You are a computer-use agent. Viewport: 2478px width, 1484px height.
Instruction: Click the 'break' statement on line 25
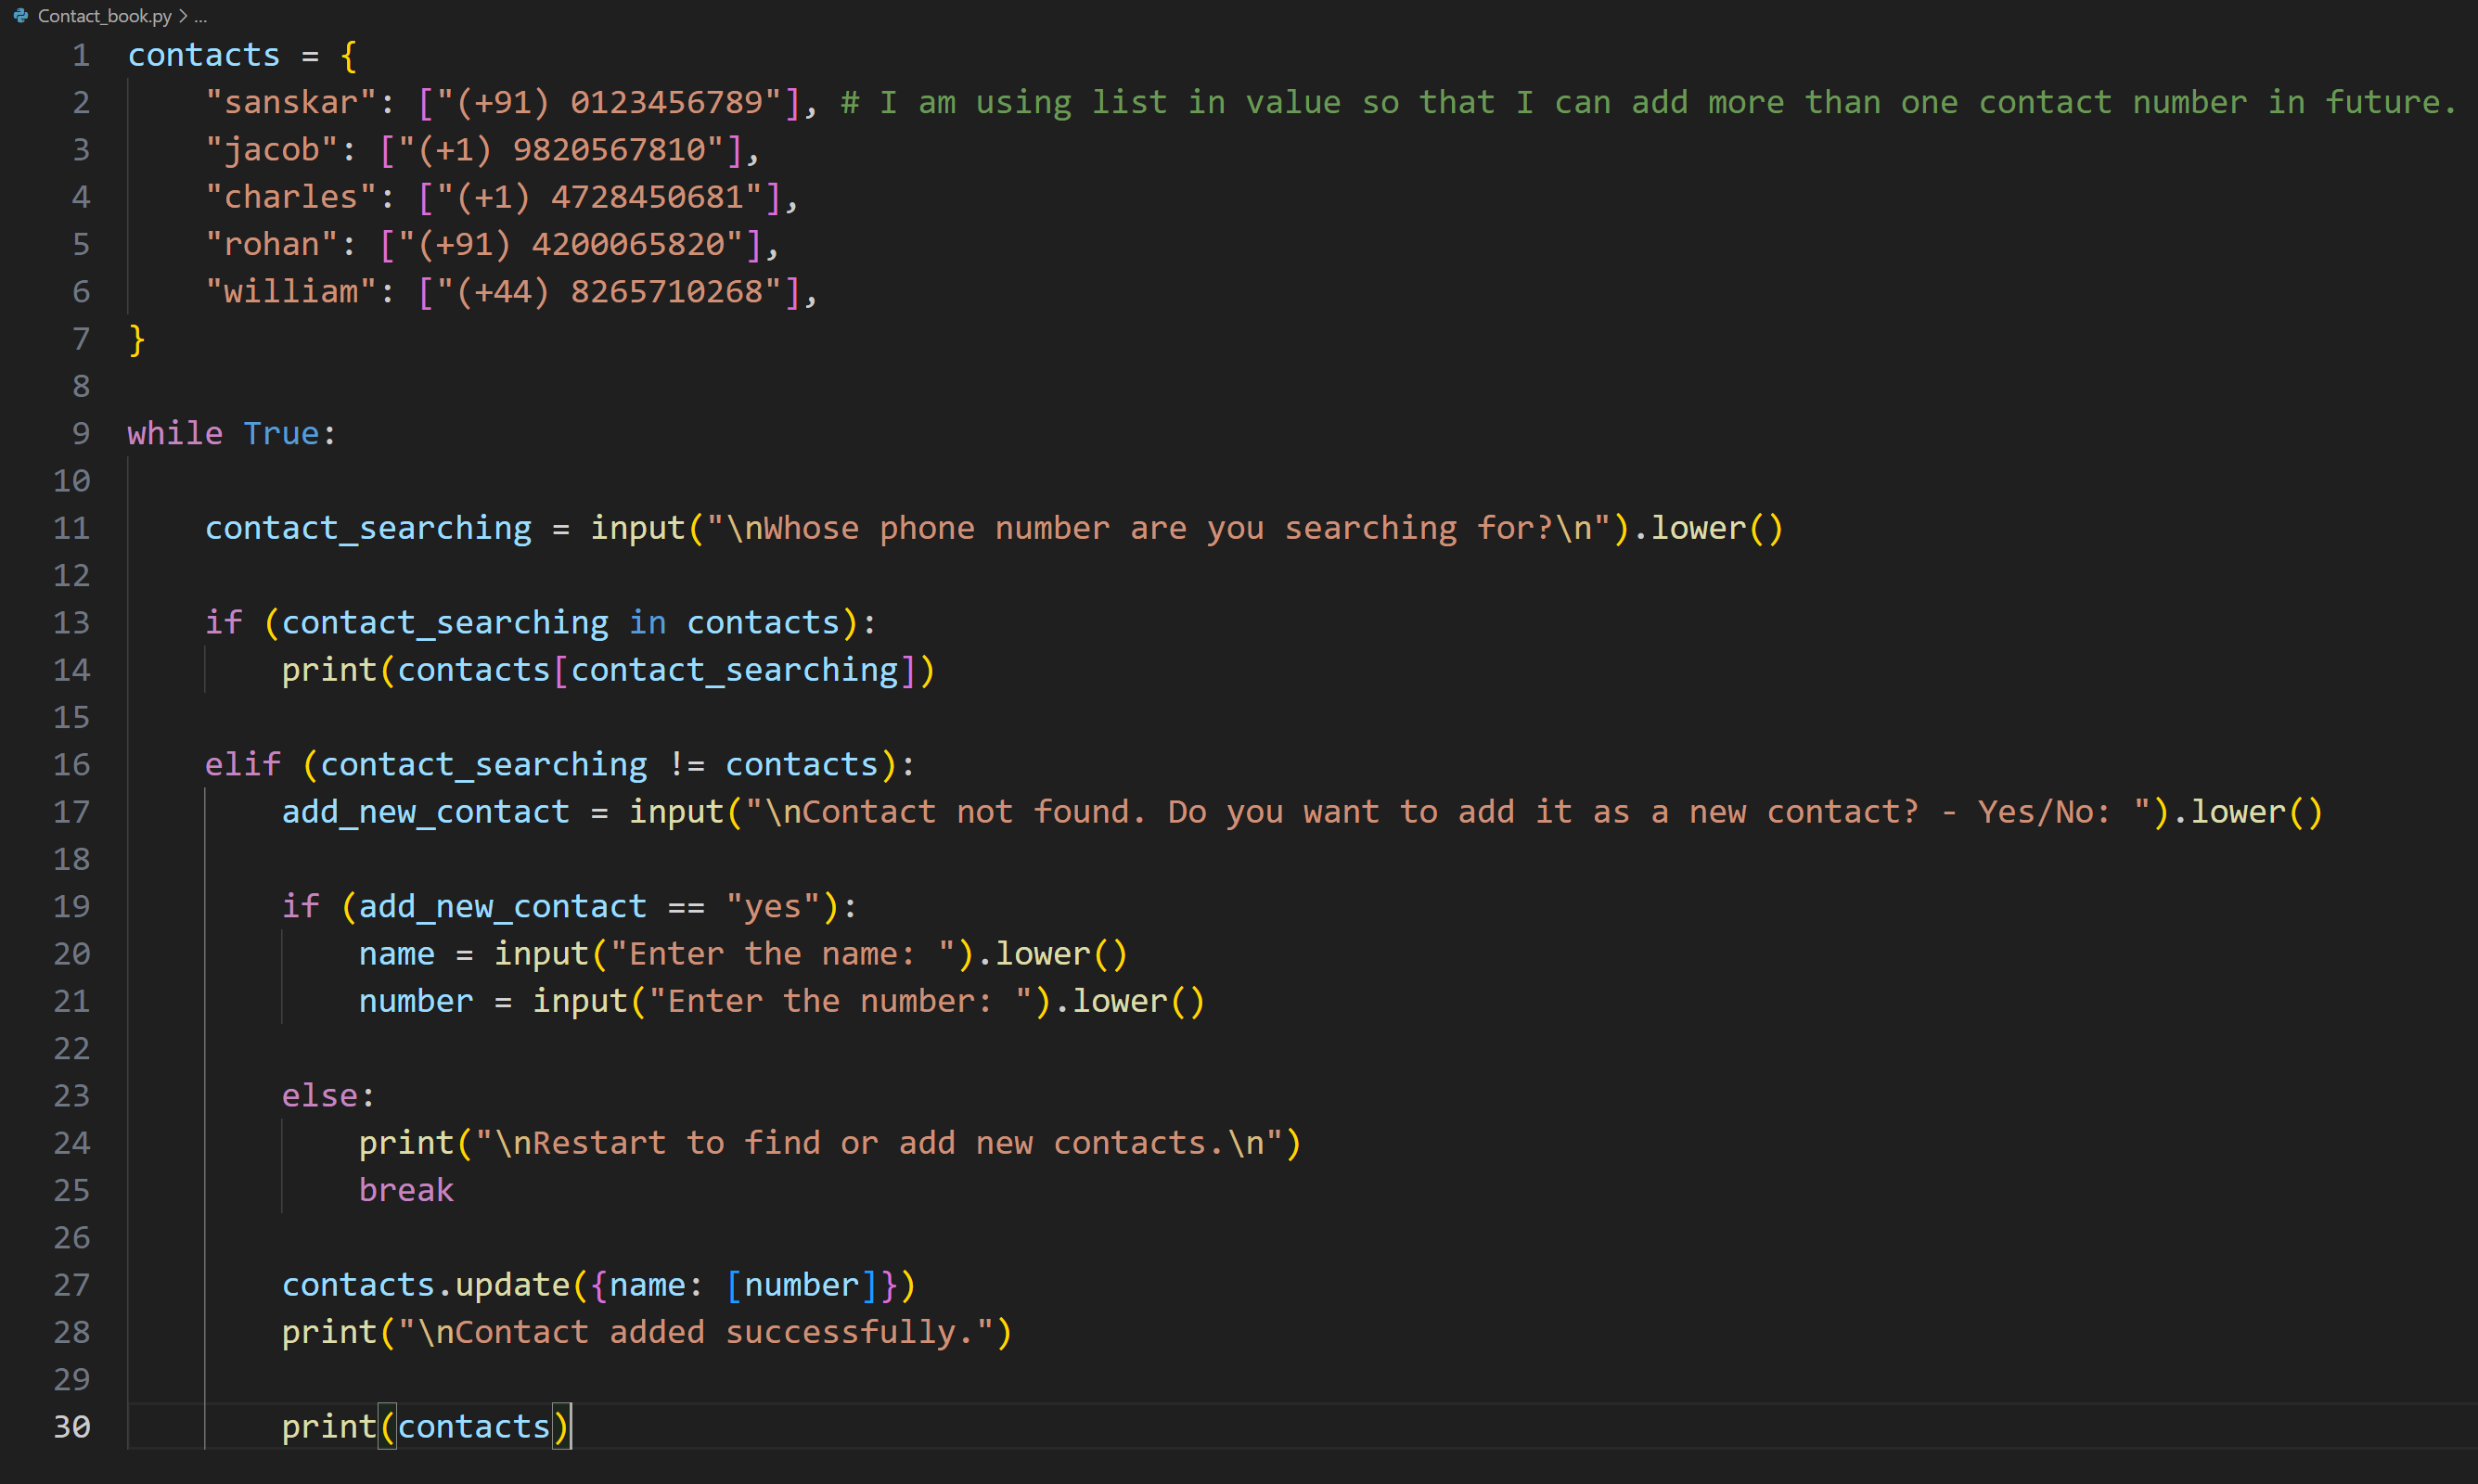(406, 1190)
